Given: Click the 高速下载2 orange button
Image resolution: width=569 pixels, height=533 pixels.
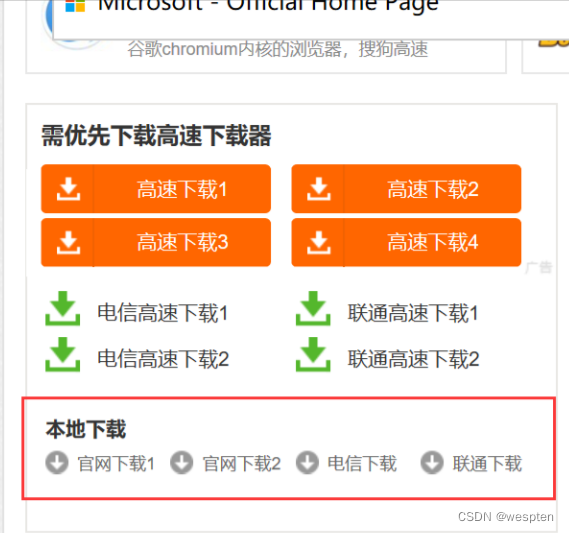Looking at the screenshot, I should pyautogui.click(x=406, y=189).
